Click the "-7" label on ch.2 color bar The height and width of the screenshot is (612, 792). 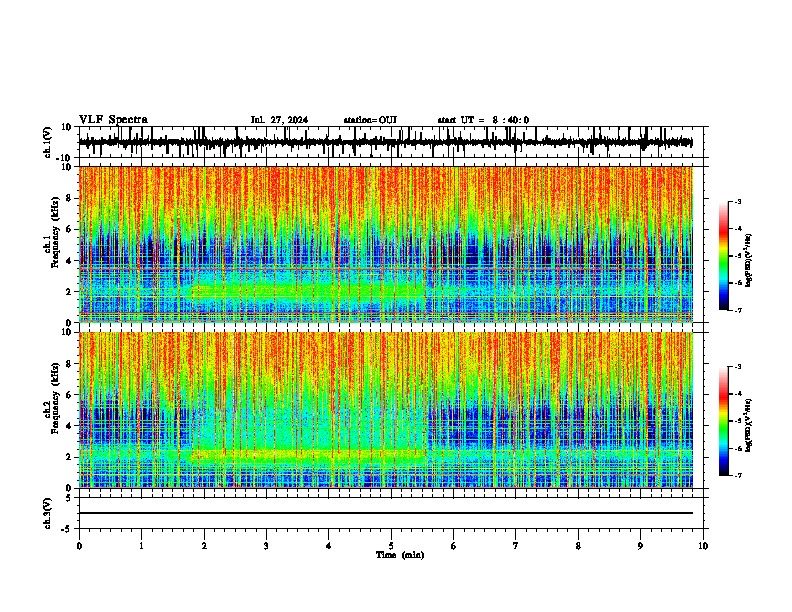[x=737, y=475]
